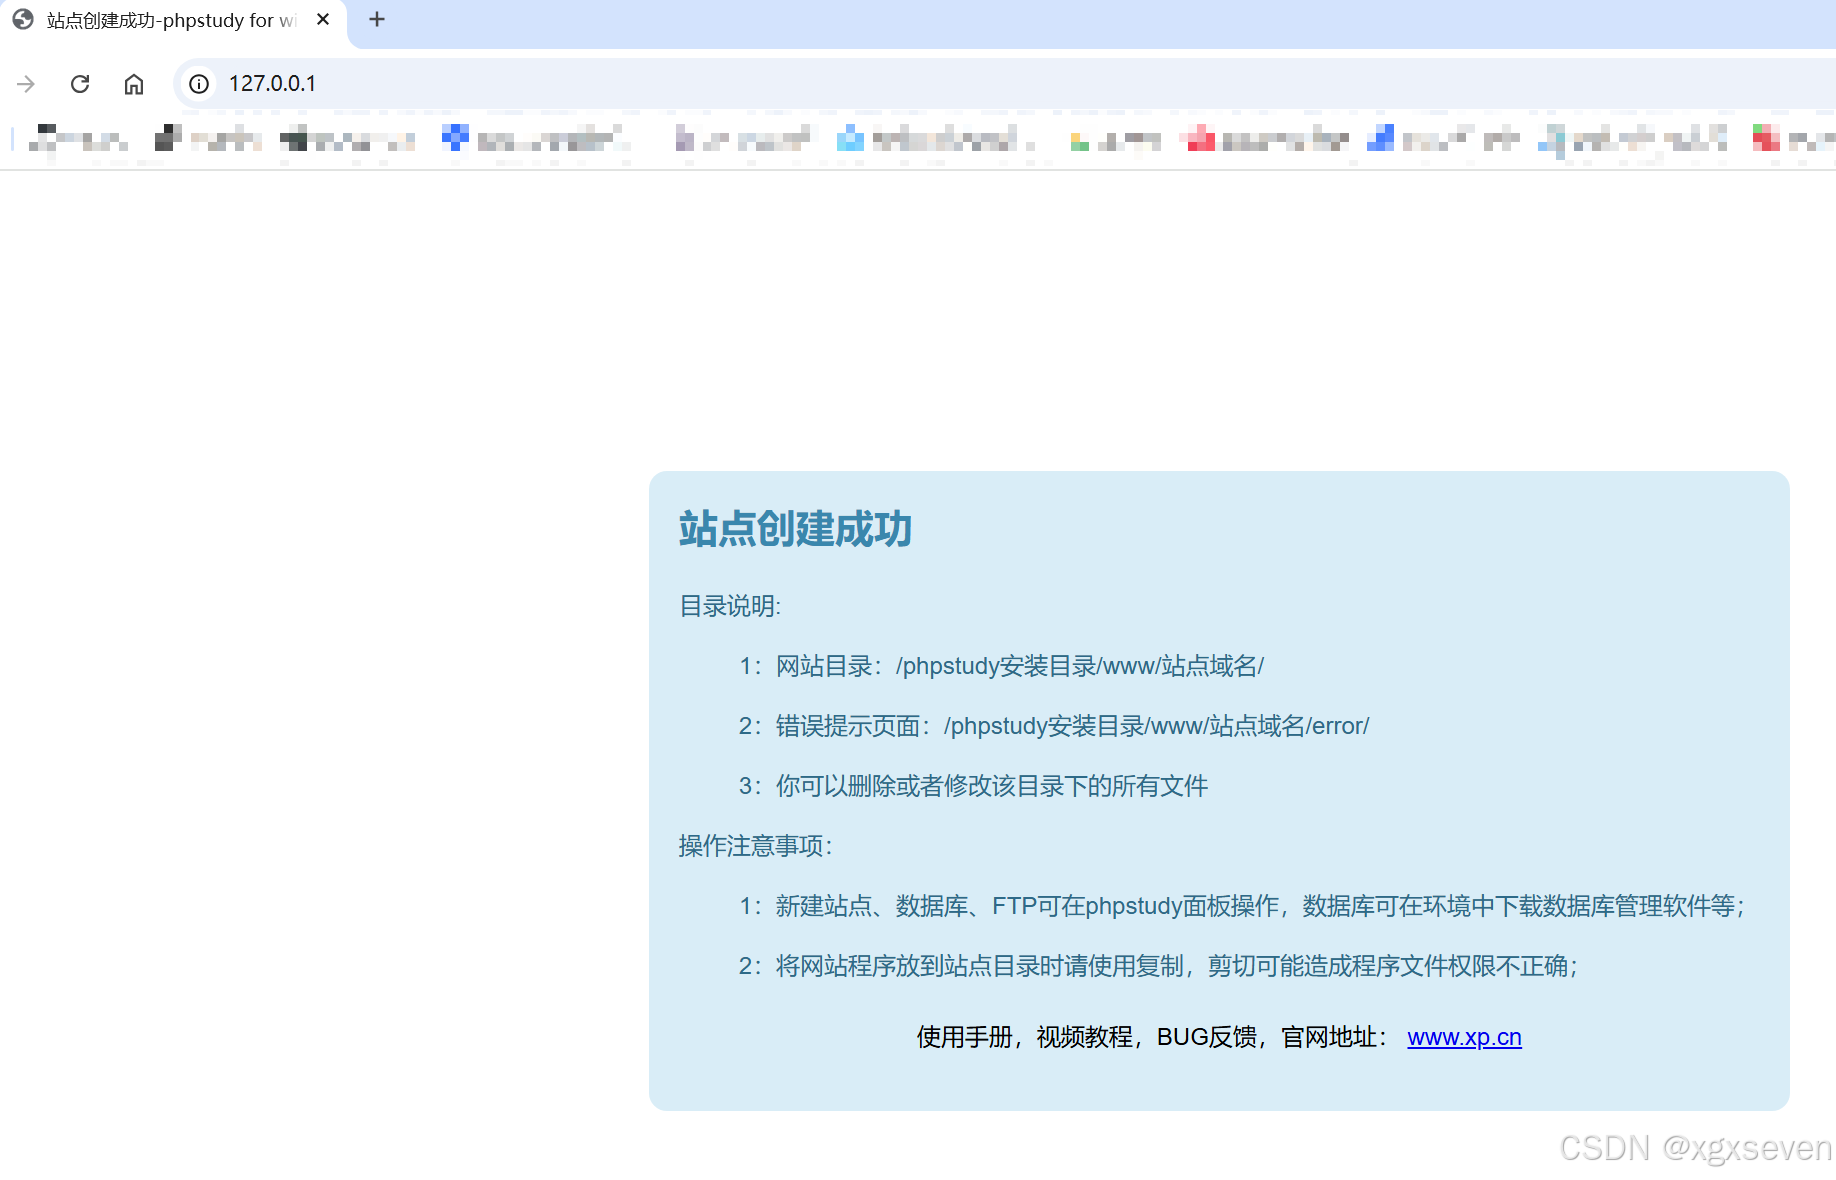Reload the page with the refresh icon
1836x1180 pixels.
80,84
